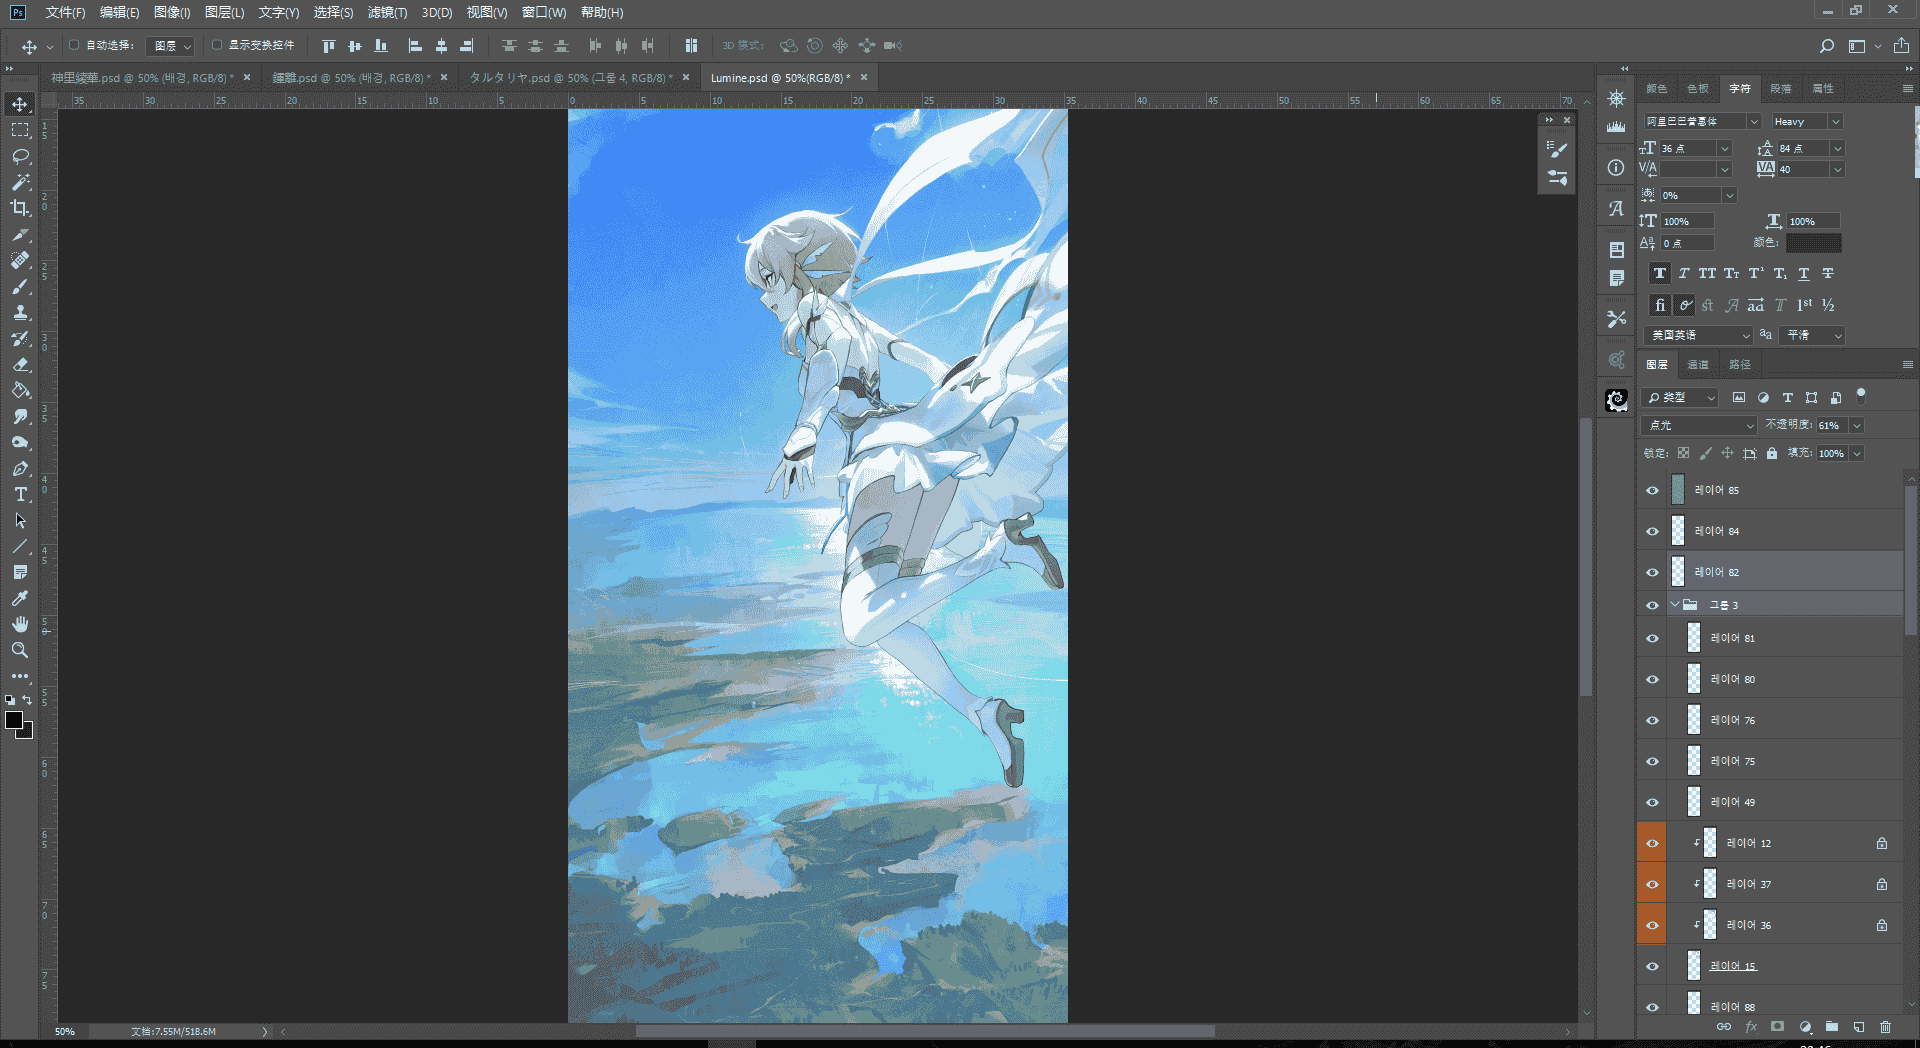This screenshot has width=1920, height=1048.
Task: Click the character text color swatch
Action: tap(1813, 243)
